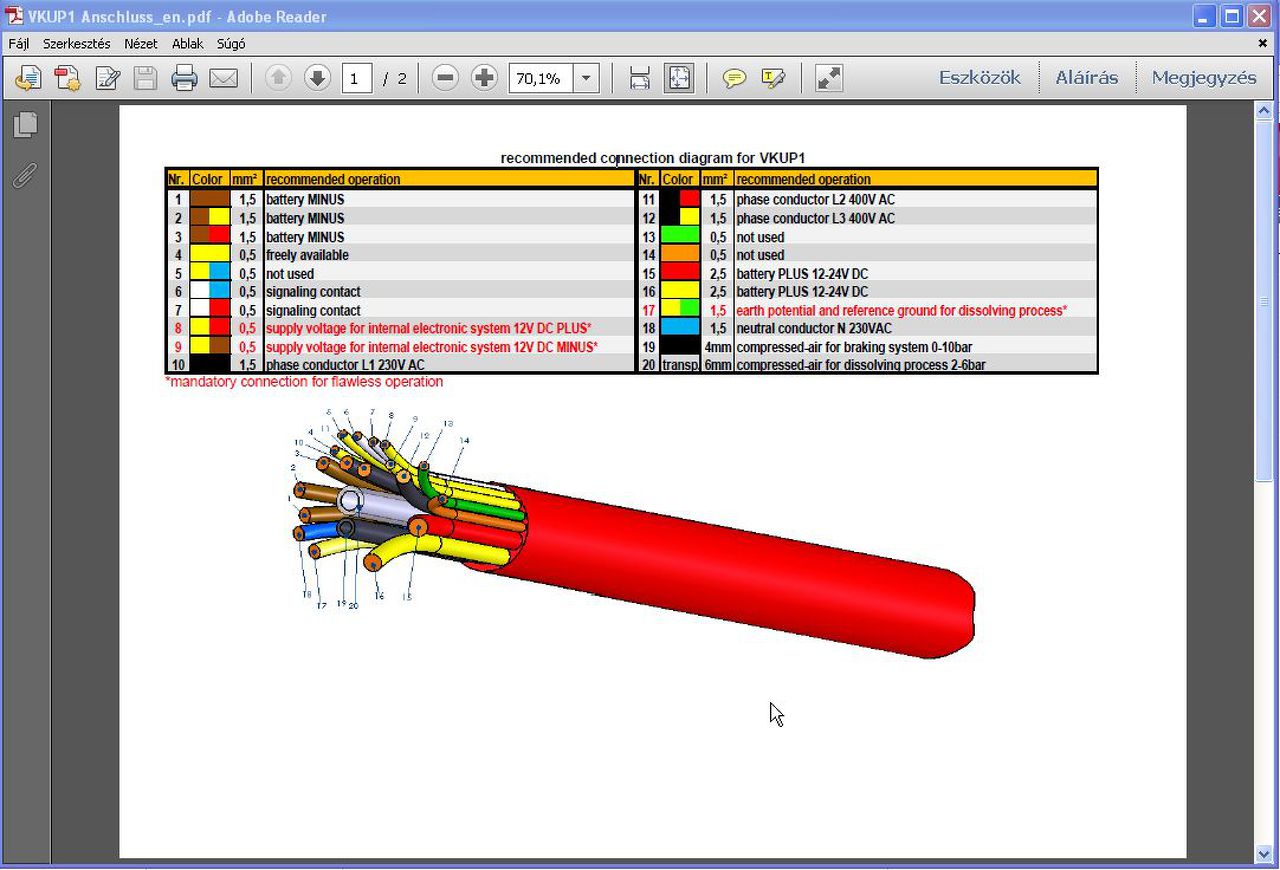Viewport: 1280px width, 870px height.
Task: Click the fit one full page icon
Action: (679, 78)
